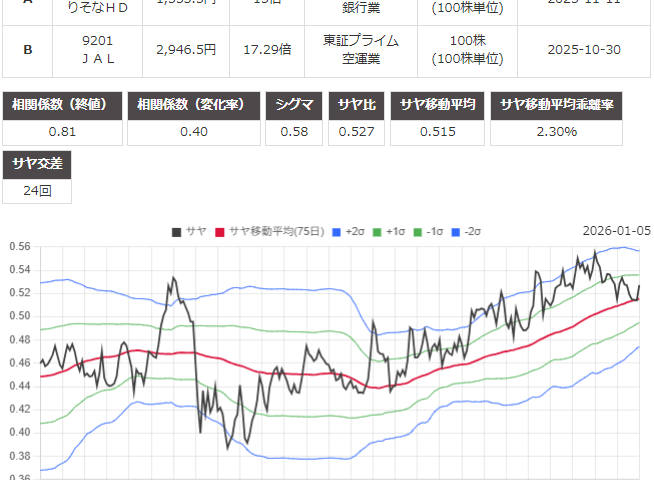The image size is (654, 480).
Task: Select the サヤ比 header label
Action: point(358,105)
